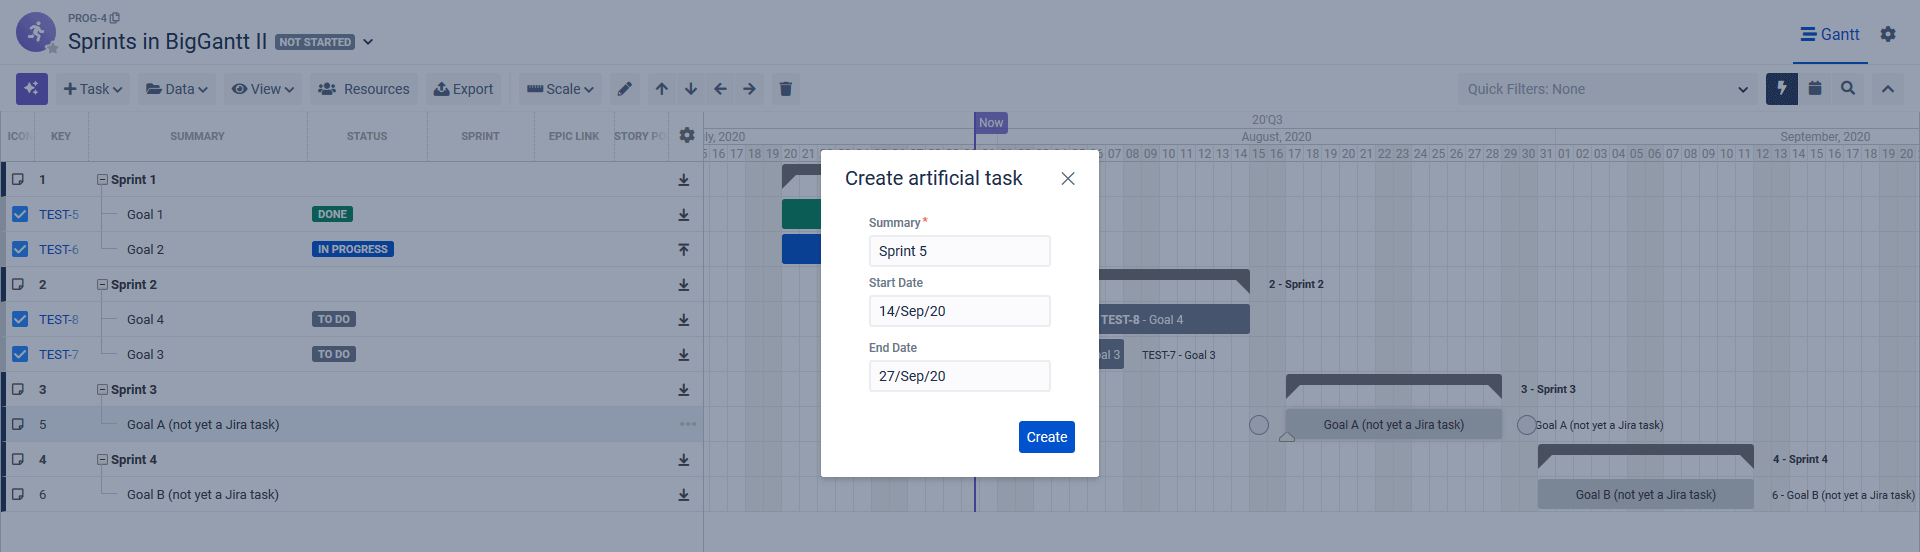
Task: Click the Create button
Action: pos(1047,437)
